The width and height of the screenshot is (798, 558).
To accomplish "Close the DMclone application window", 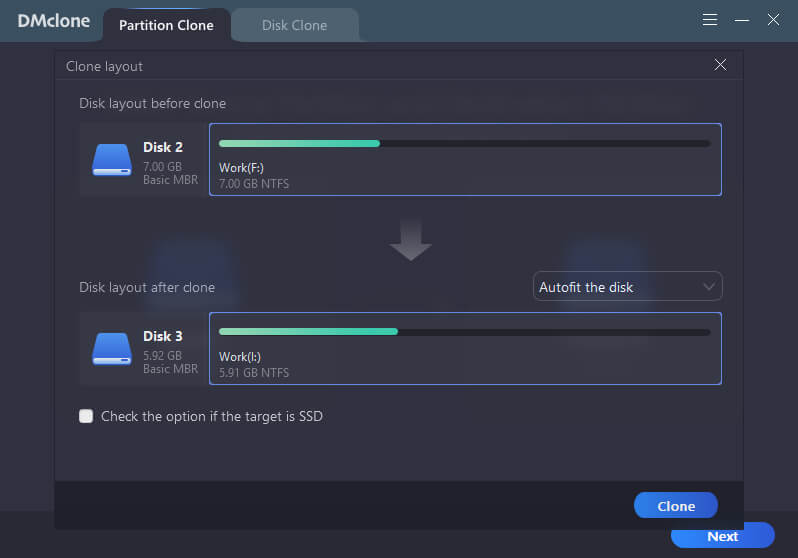I will point(773,20).
